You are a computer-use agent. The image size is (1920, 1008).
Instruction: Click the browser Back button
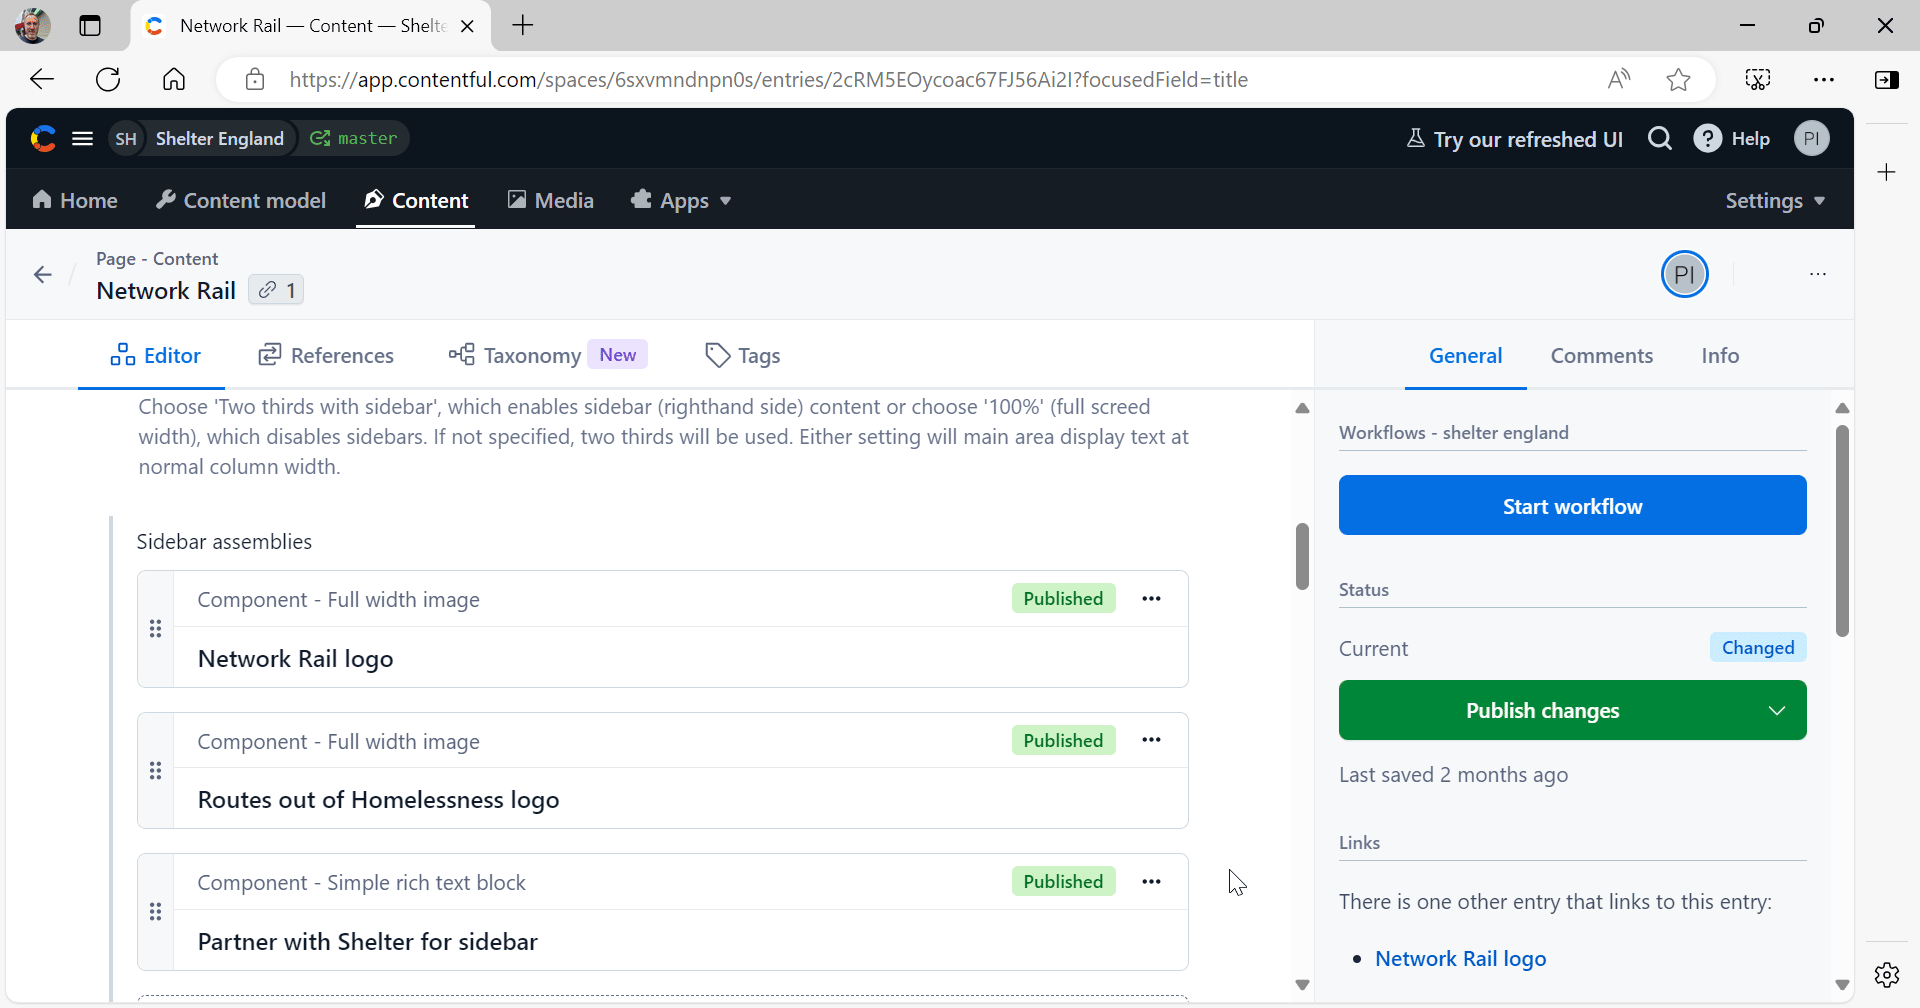[x=42, y=79]
